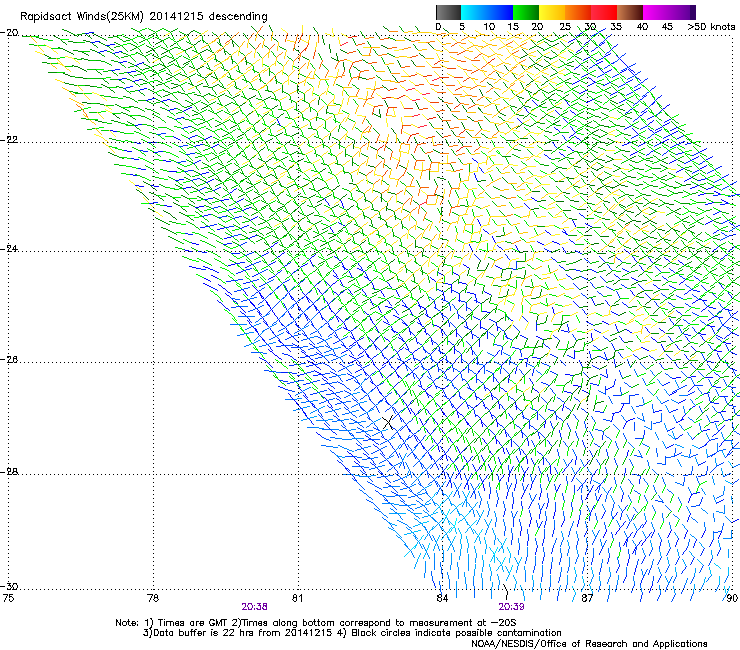Click the title 'Rapidsact Winds(25KM) 20141215 descending'
The image size is (740, 650).
click(143, 17)
